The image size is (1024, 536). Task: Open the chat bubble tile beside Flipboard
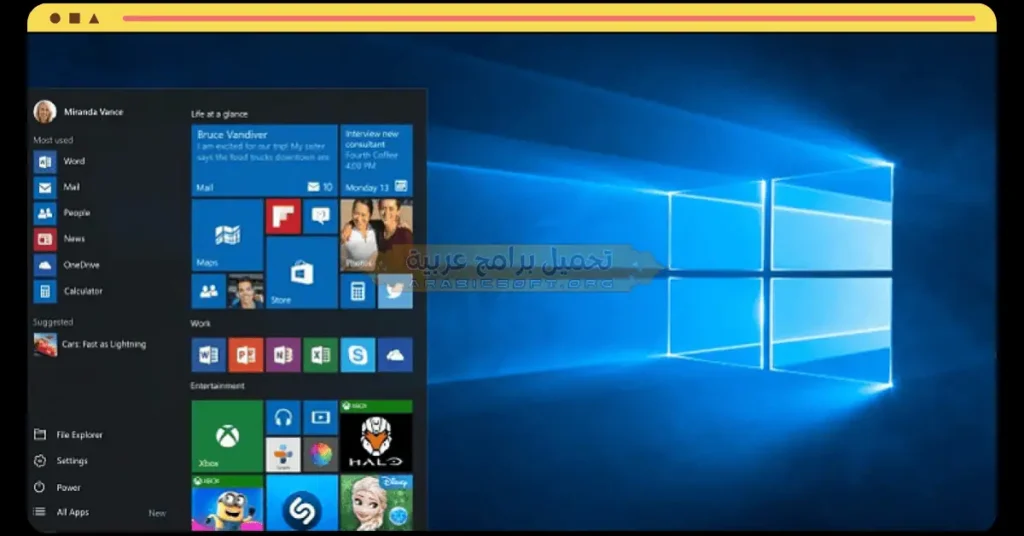(321, 217)
